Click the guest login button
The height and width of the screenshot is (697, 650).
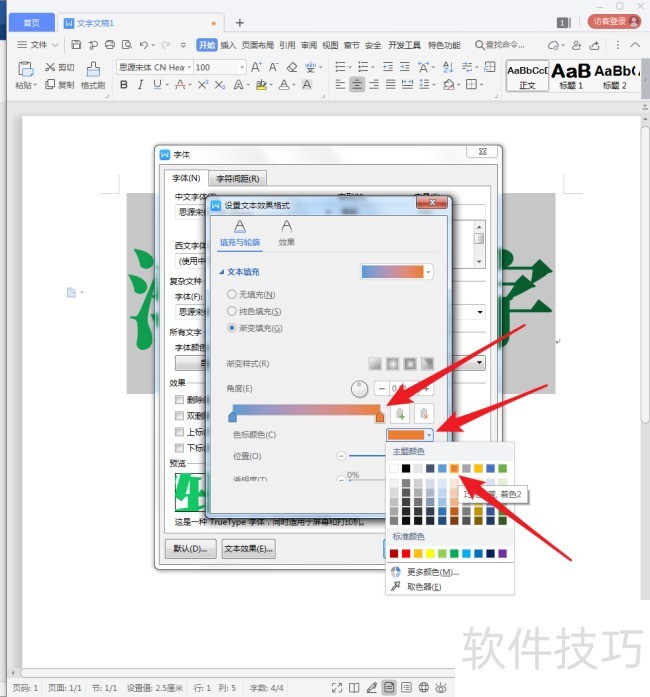point(614,21)
